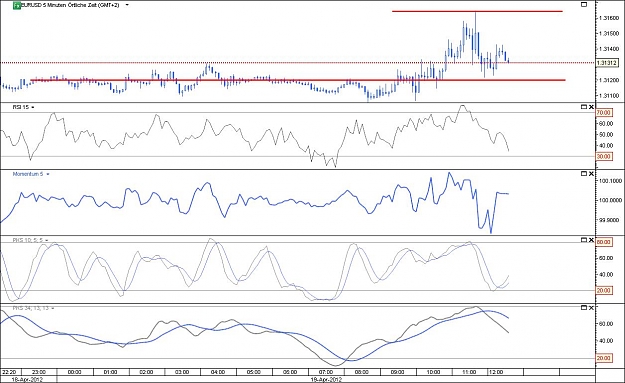Select the 20.00 level label in PHS 10 panel
This screenshot has height=383, width=625.
click(x=604, y=291)
